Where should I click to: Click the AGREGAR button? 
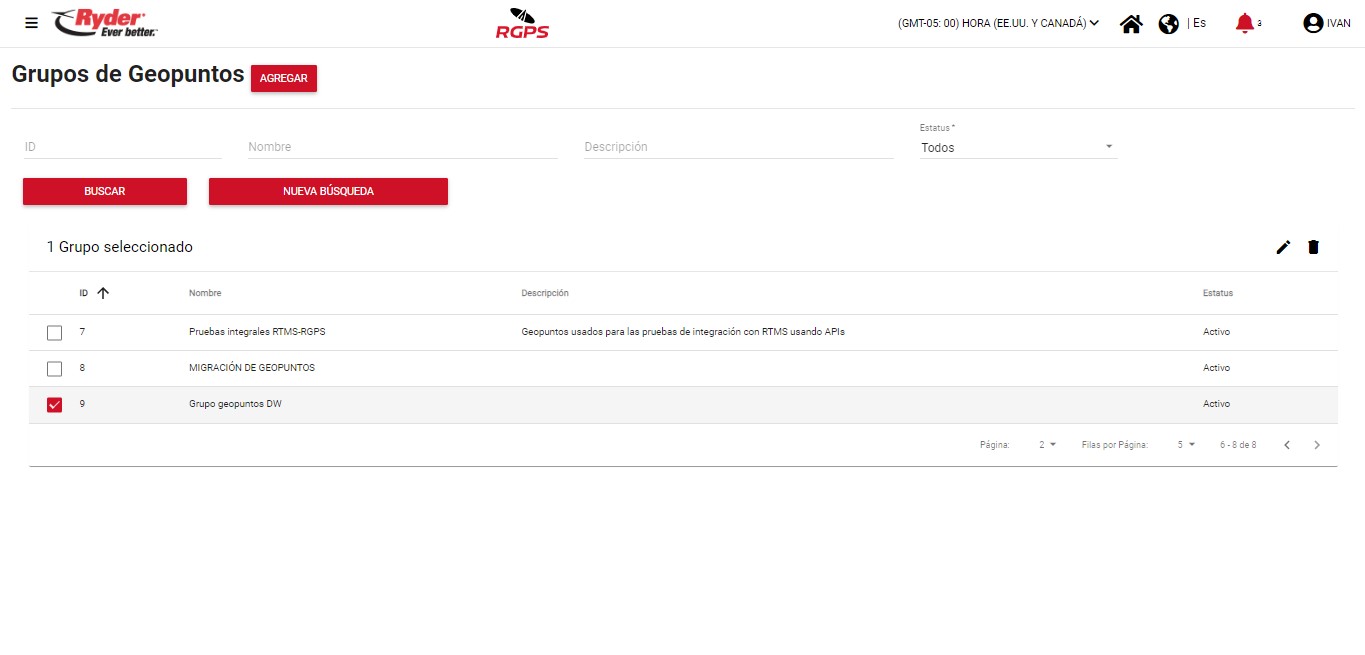[x=283, y=78]
